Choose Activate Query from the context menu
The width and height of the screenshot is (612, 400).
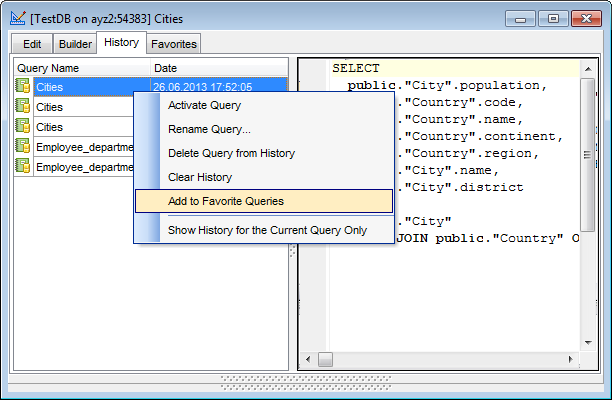[204, 105]
